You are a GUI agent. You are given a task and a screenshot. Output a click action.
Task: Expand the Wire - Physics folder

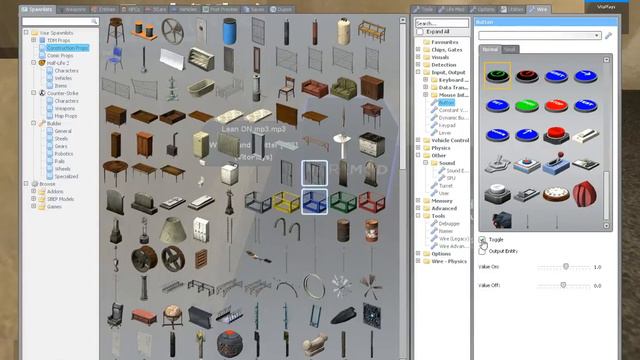418,261
